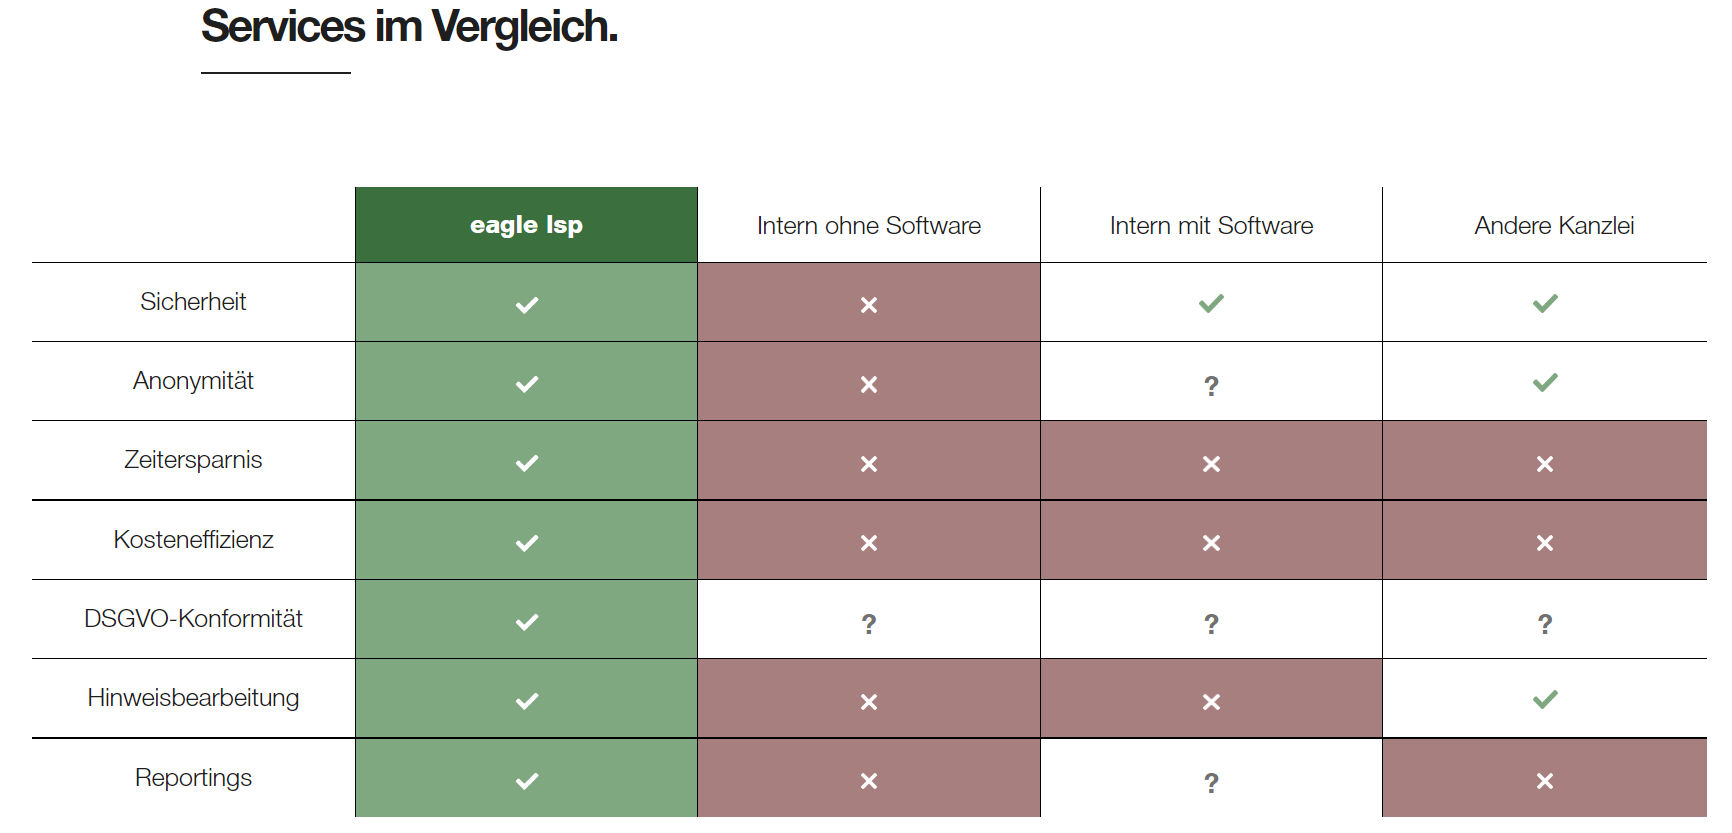Screen dimensions: 1732x833
Task: Click the question mark for Anonymität under Intern mit Software
Action: (1211, 385)
